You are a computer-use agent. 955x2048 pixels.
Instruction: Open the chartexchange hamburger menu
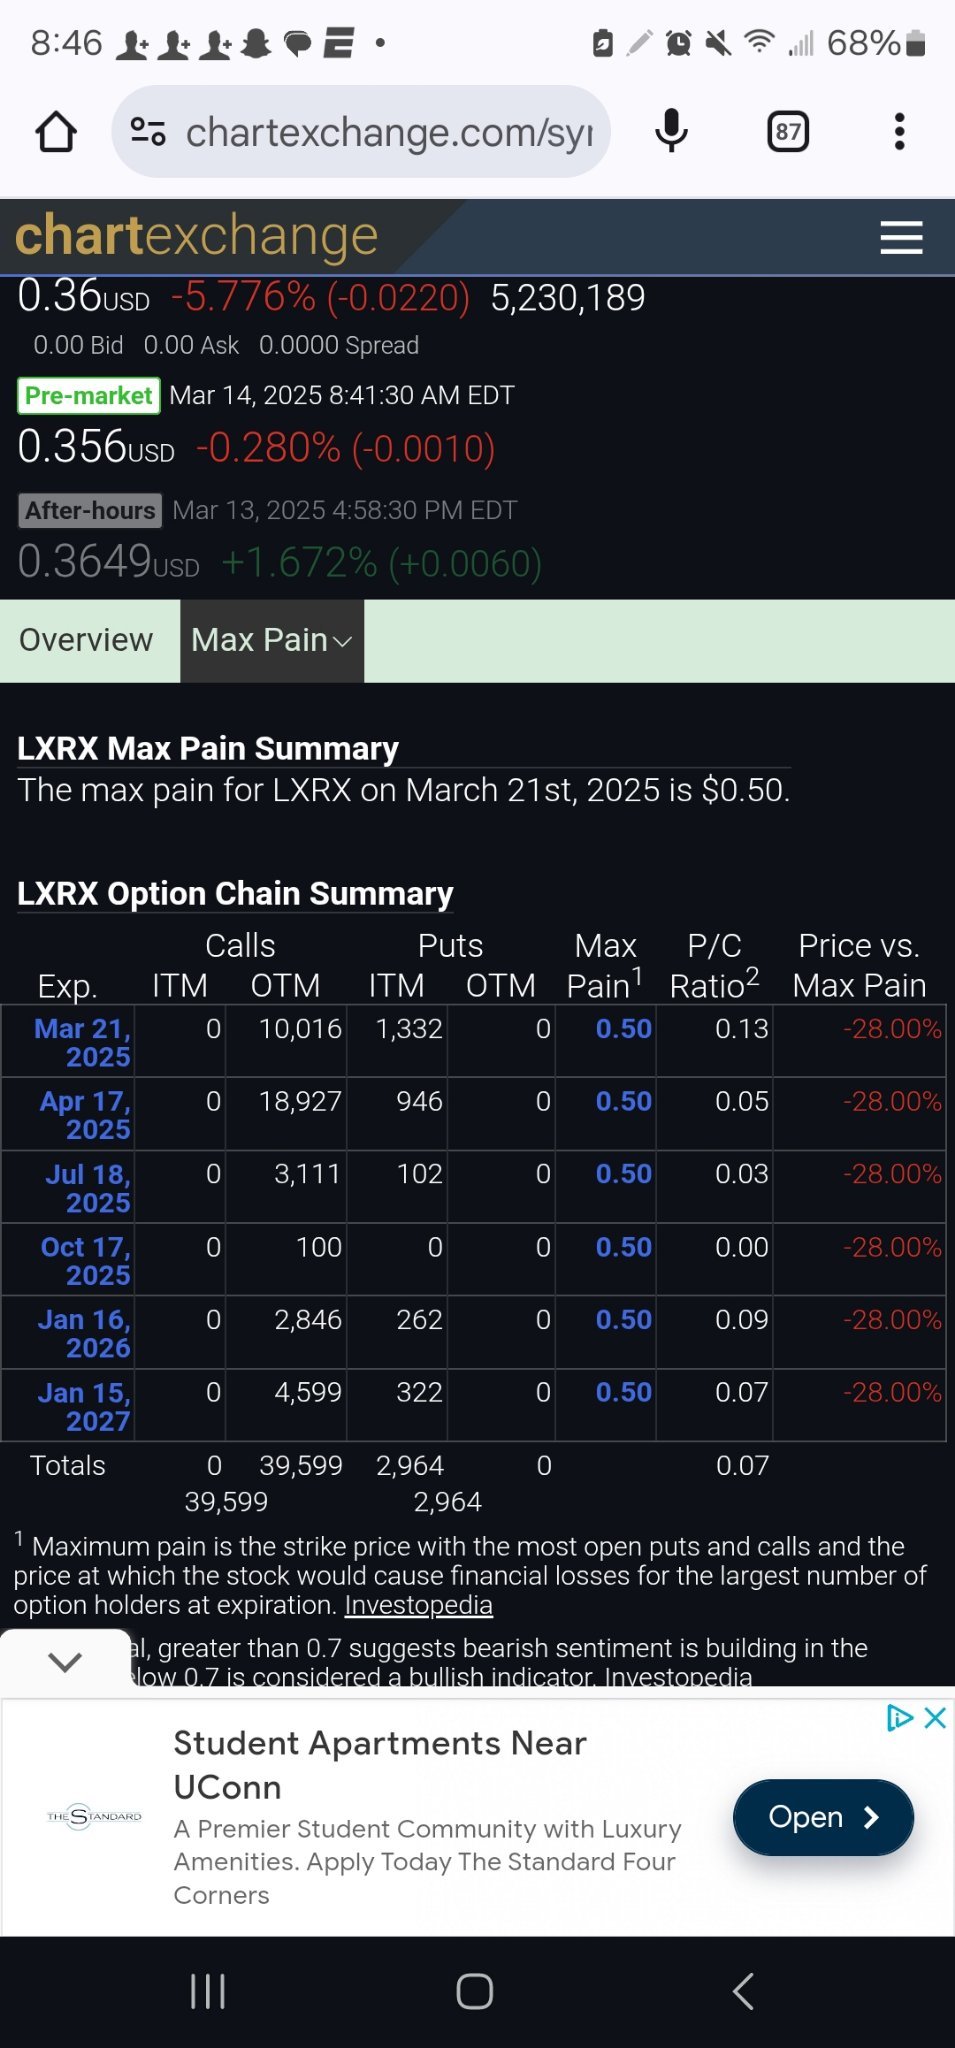[901, 237]
